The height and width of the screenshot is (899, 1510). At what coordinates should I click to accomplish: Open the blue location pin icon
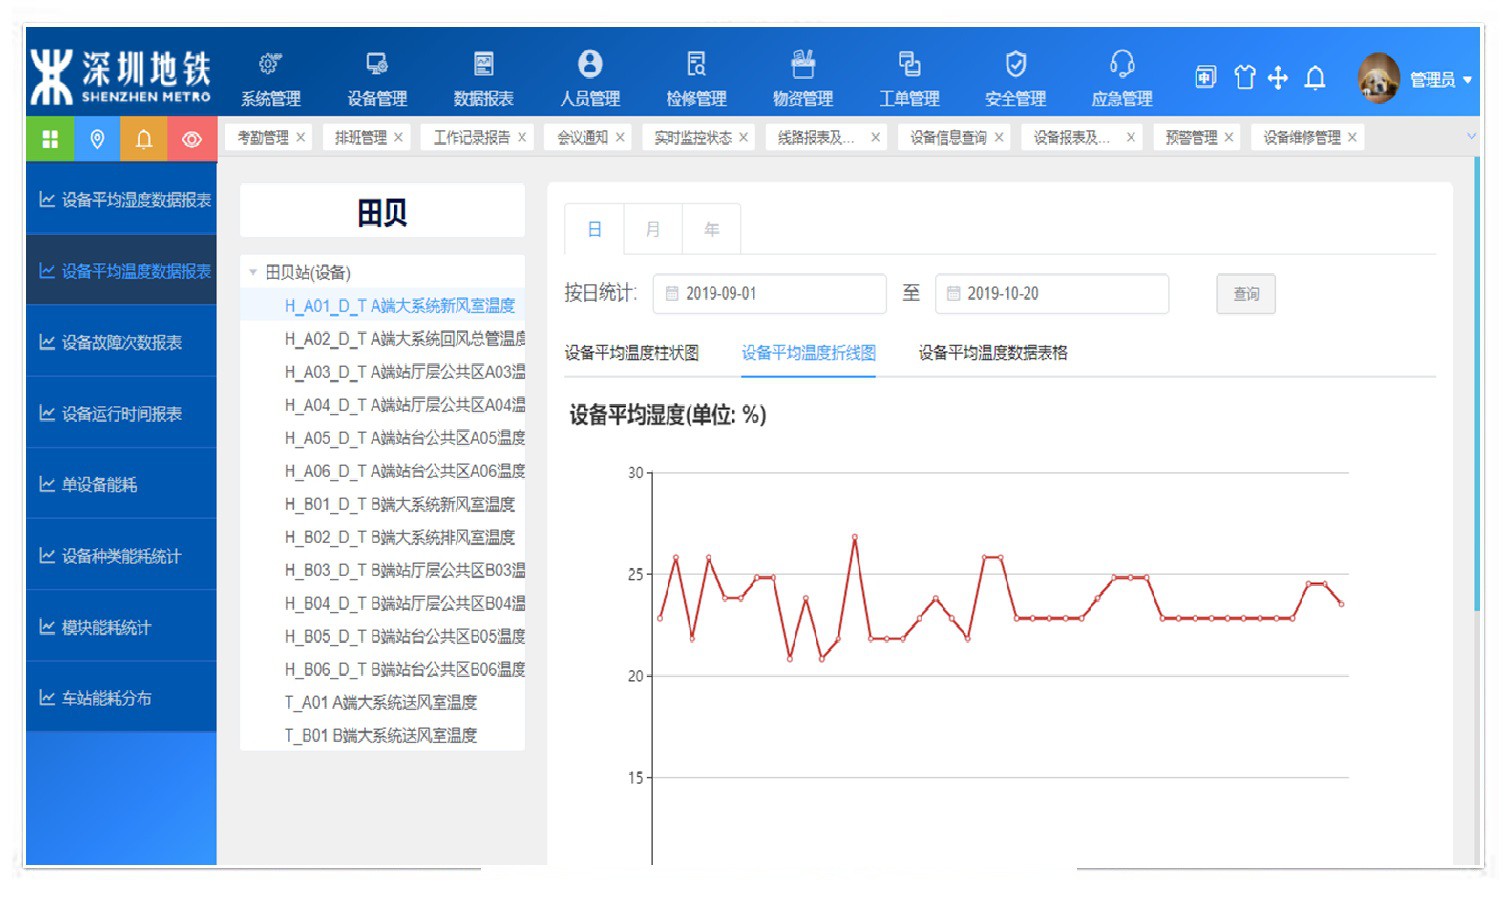pyautogui.click(x=96, y=138)
